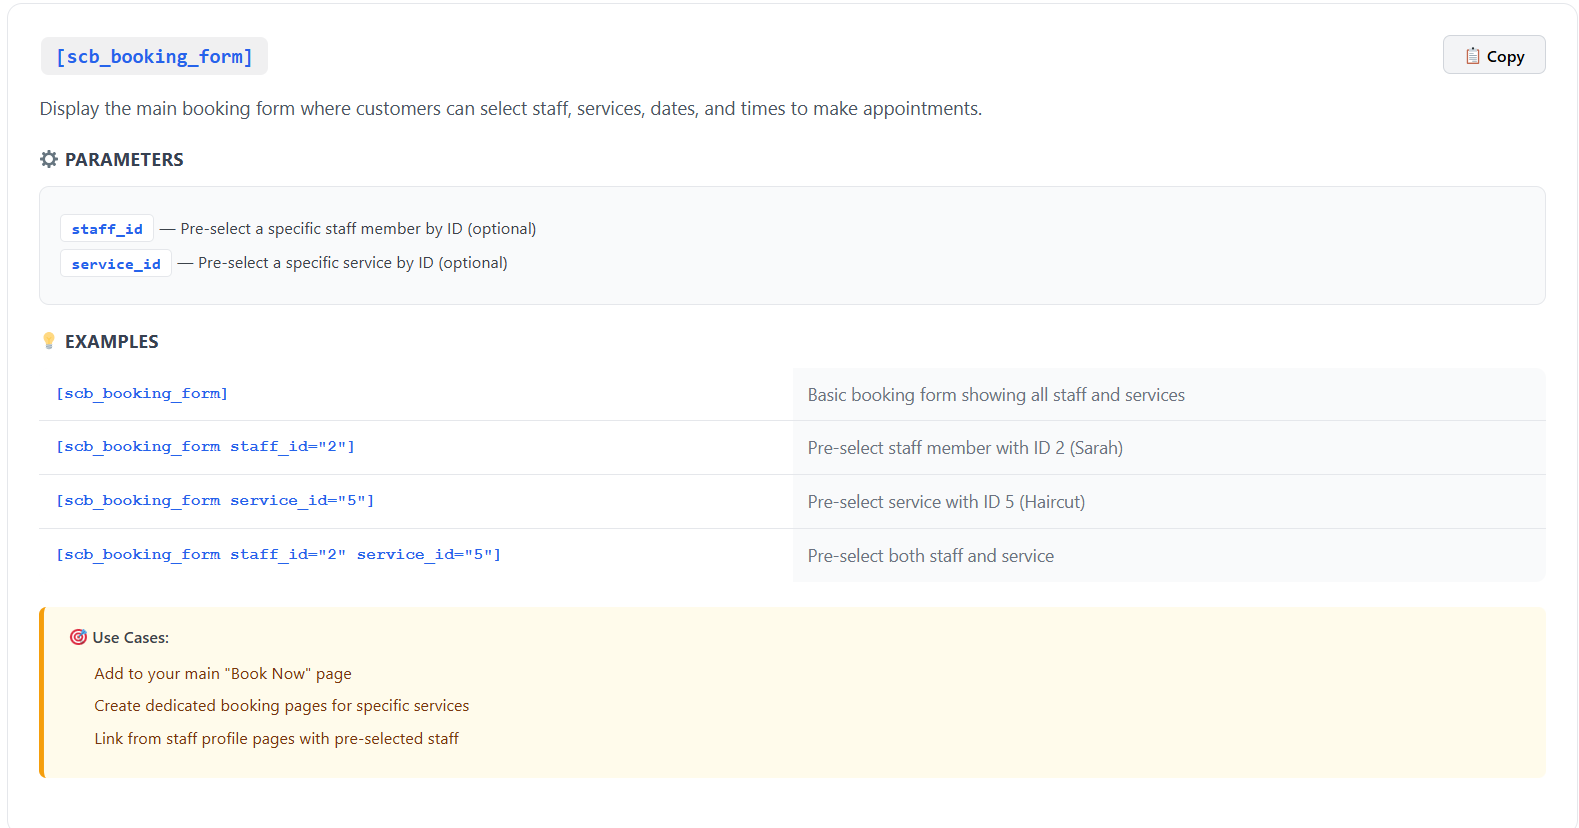Select the basic [scb_booking_form] example code
Image resolution: width=1579 pixels, height=828 pixels.
pos(142,394)
